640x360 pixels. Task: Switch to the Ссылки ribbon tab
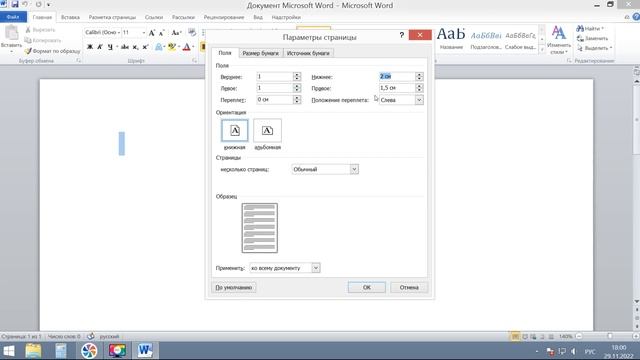(154, 17)
